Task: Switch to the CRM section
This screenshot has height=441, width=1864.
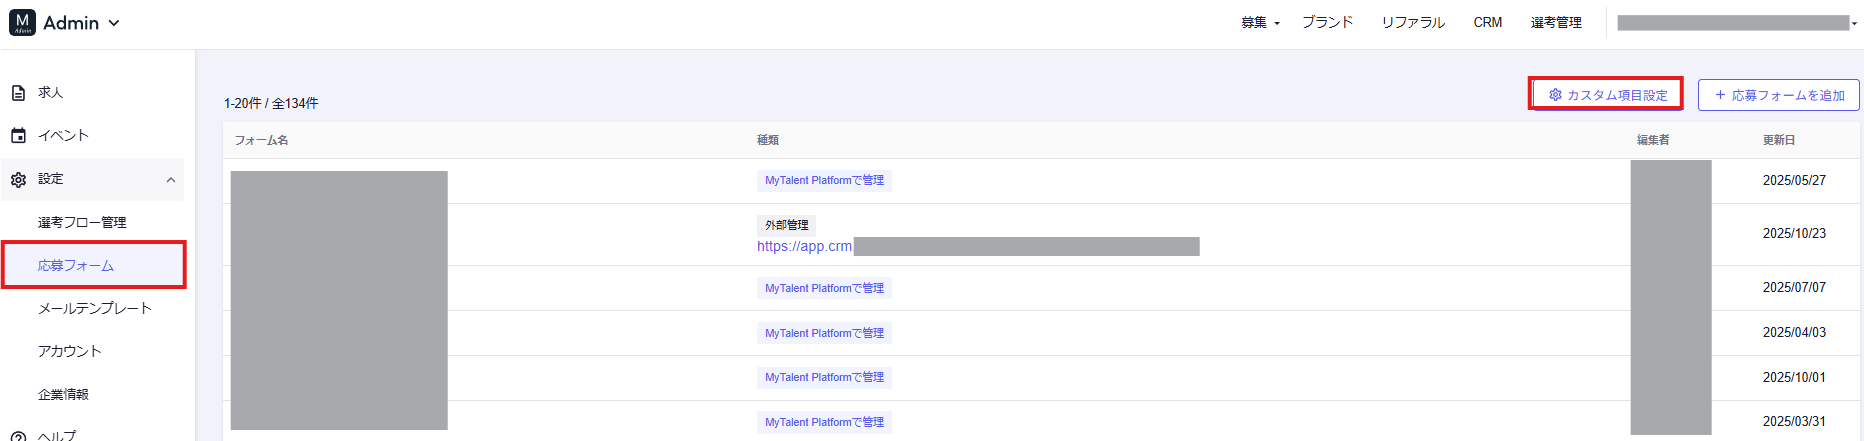Action: coord(1487,22)
